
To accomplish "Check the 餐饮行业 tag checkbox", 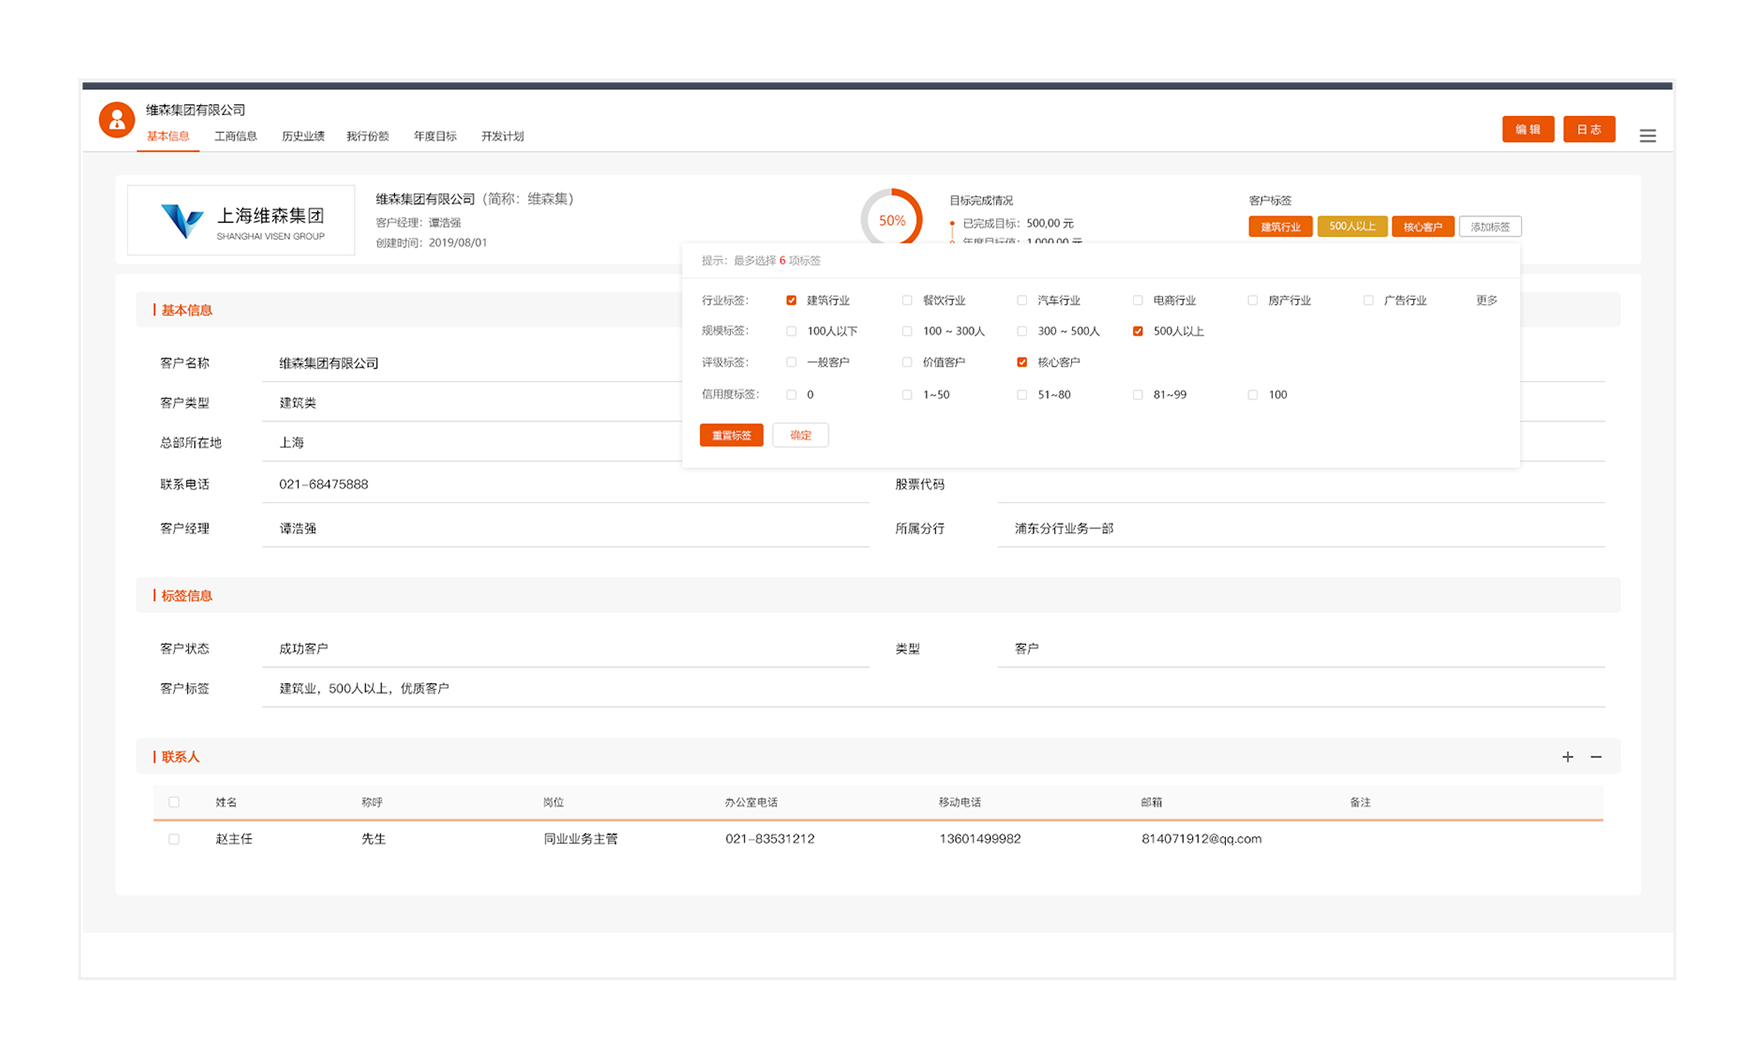I will pyautogui.click(x=907, y=300).
